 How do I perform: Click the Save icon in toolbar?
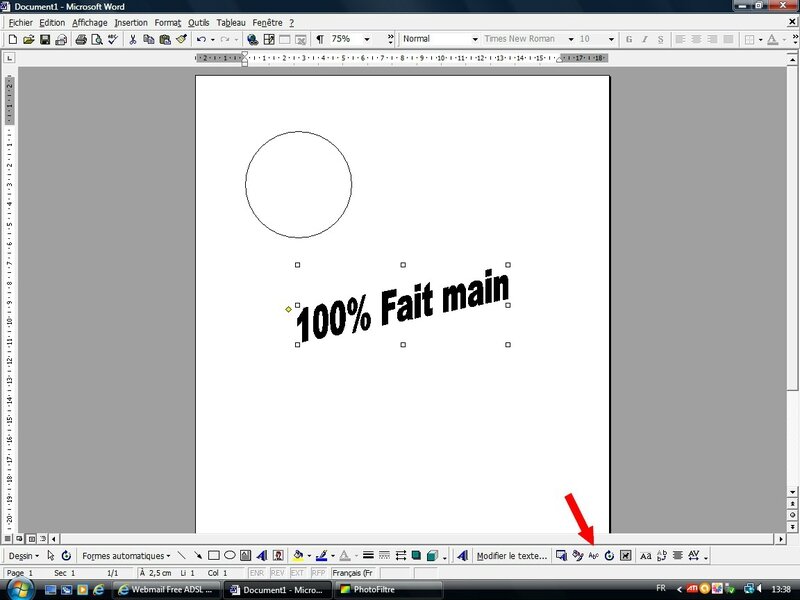tap(45, 39)
